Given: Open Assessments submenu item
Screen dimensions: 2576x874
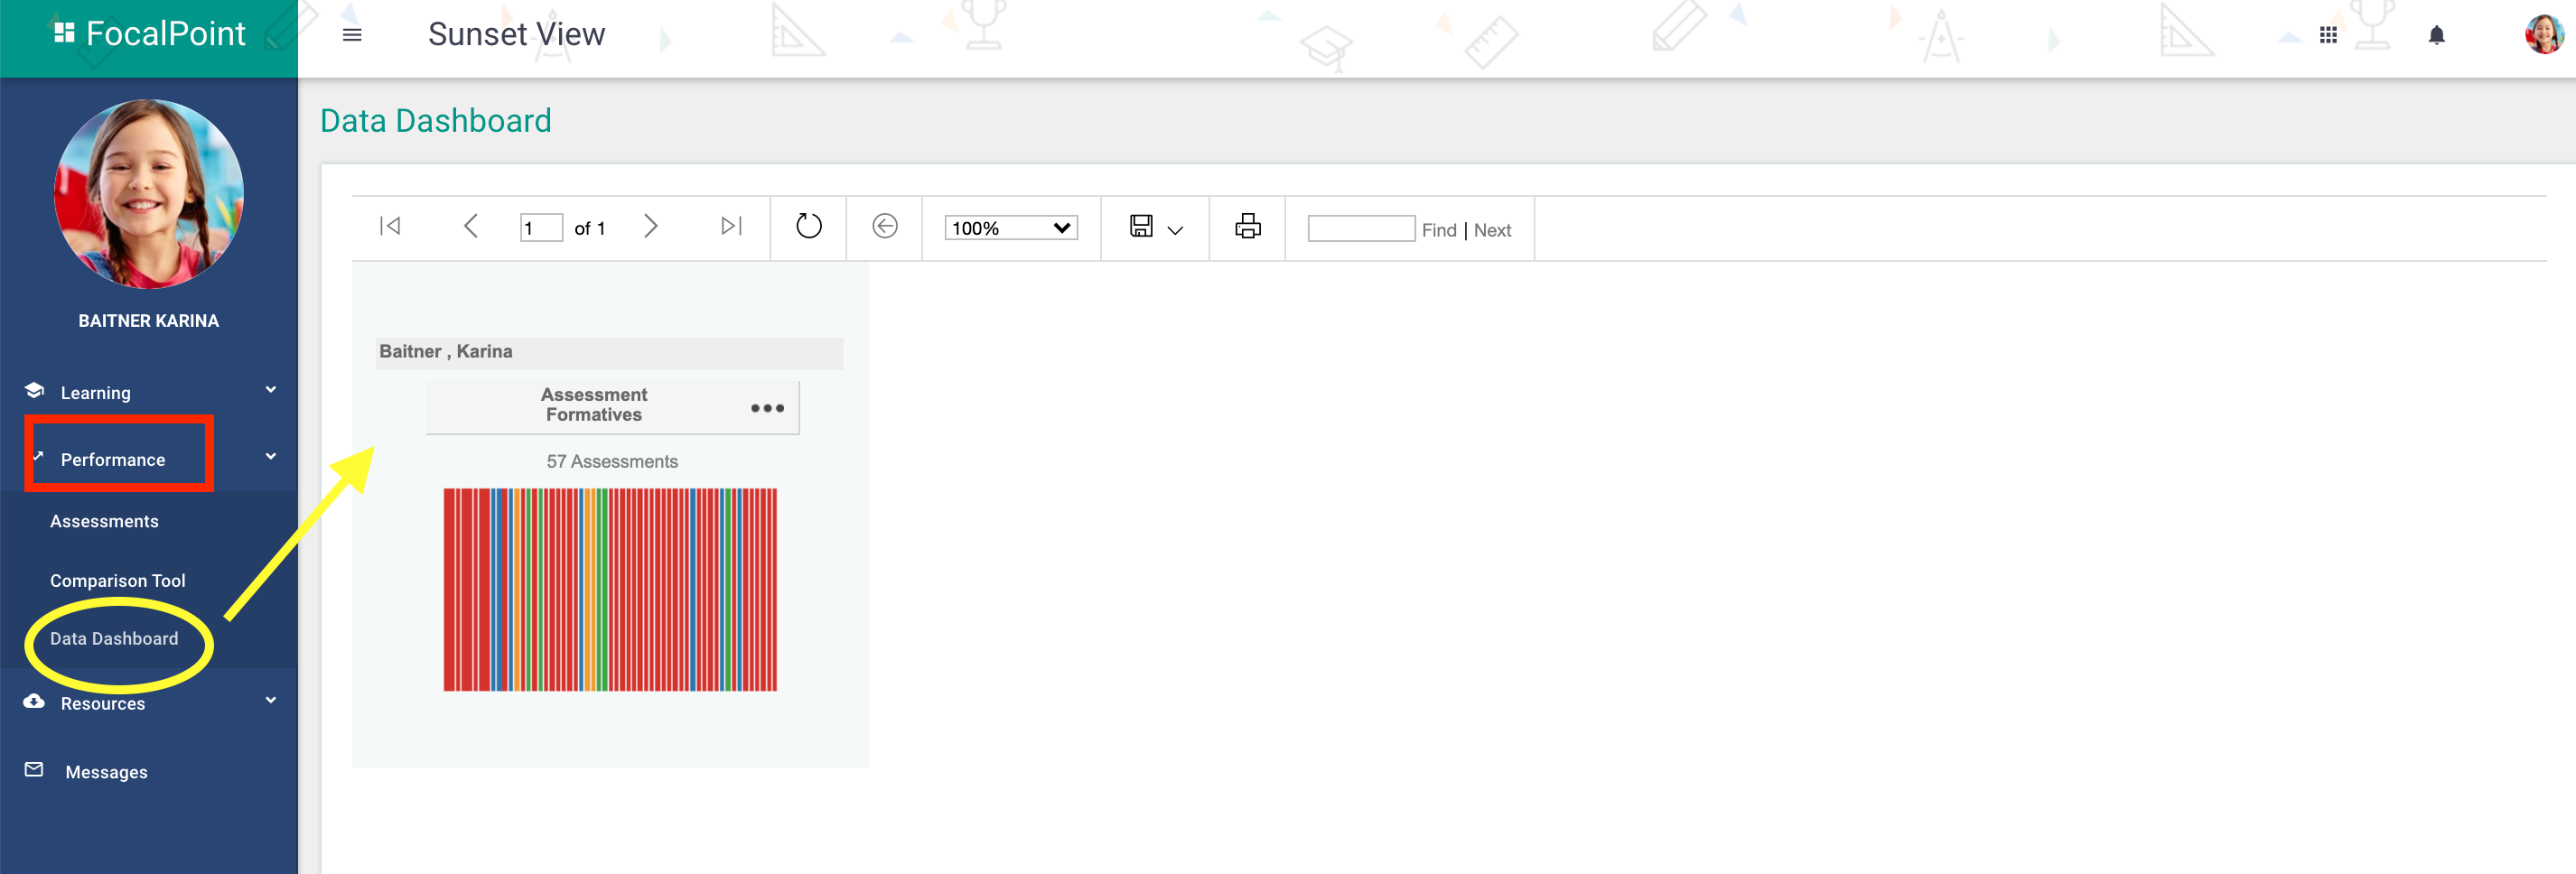Looking at the screenshot, I should pos(104,522).
